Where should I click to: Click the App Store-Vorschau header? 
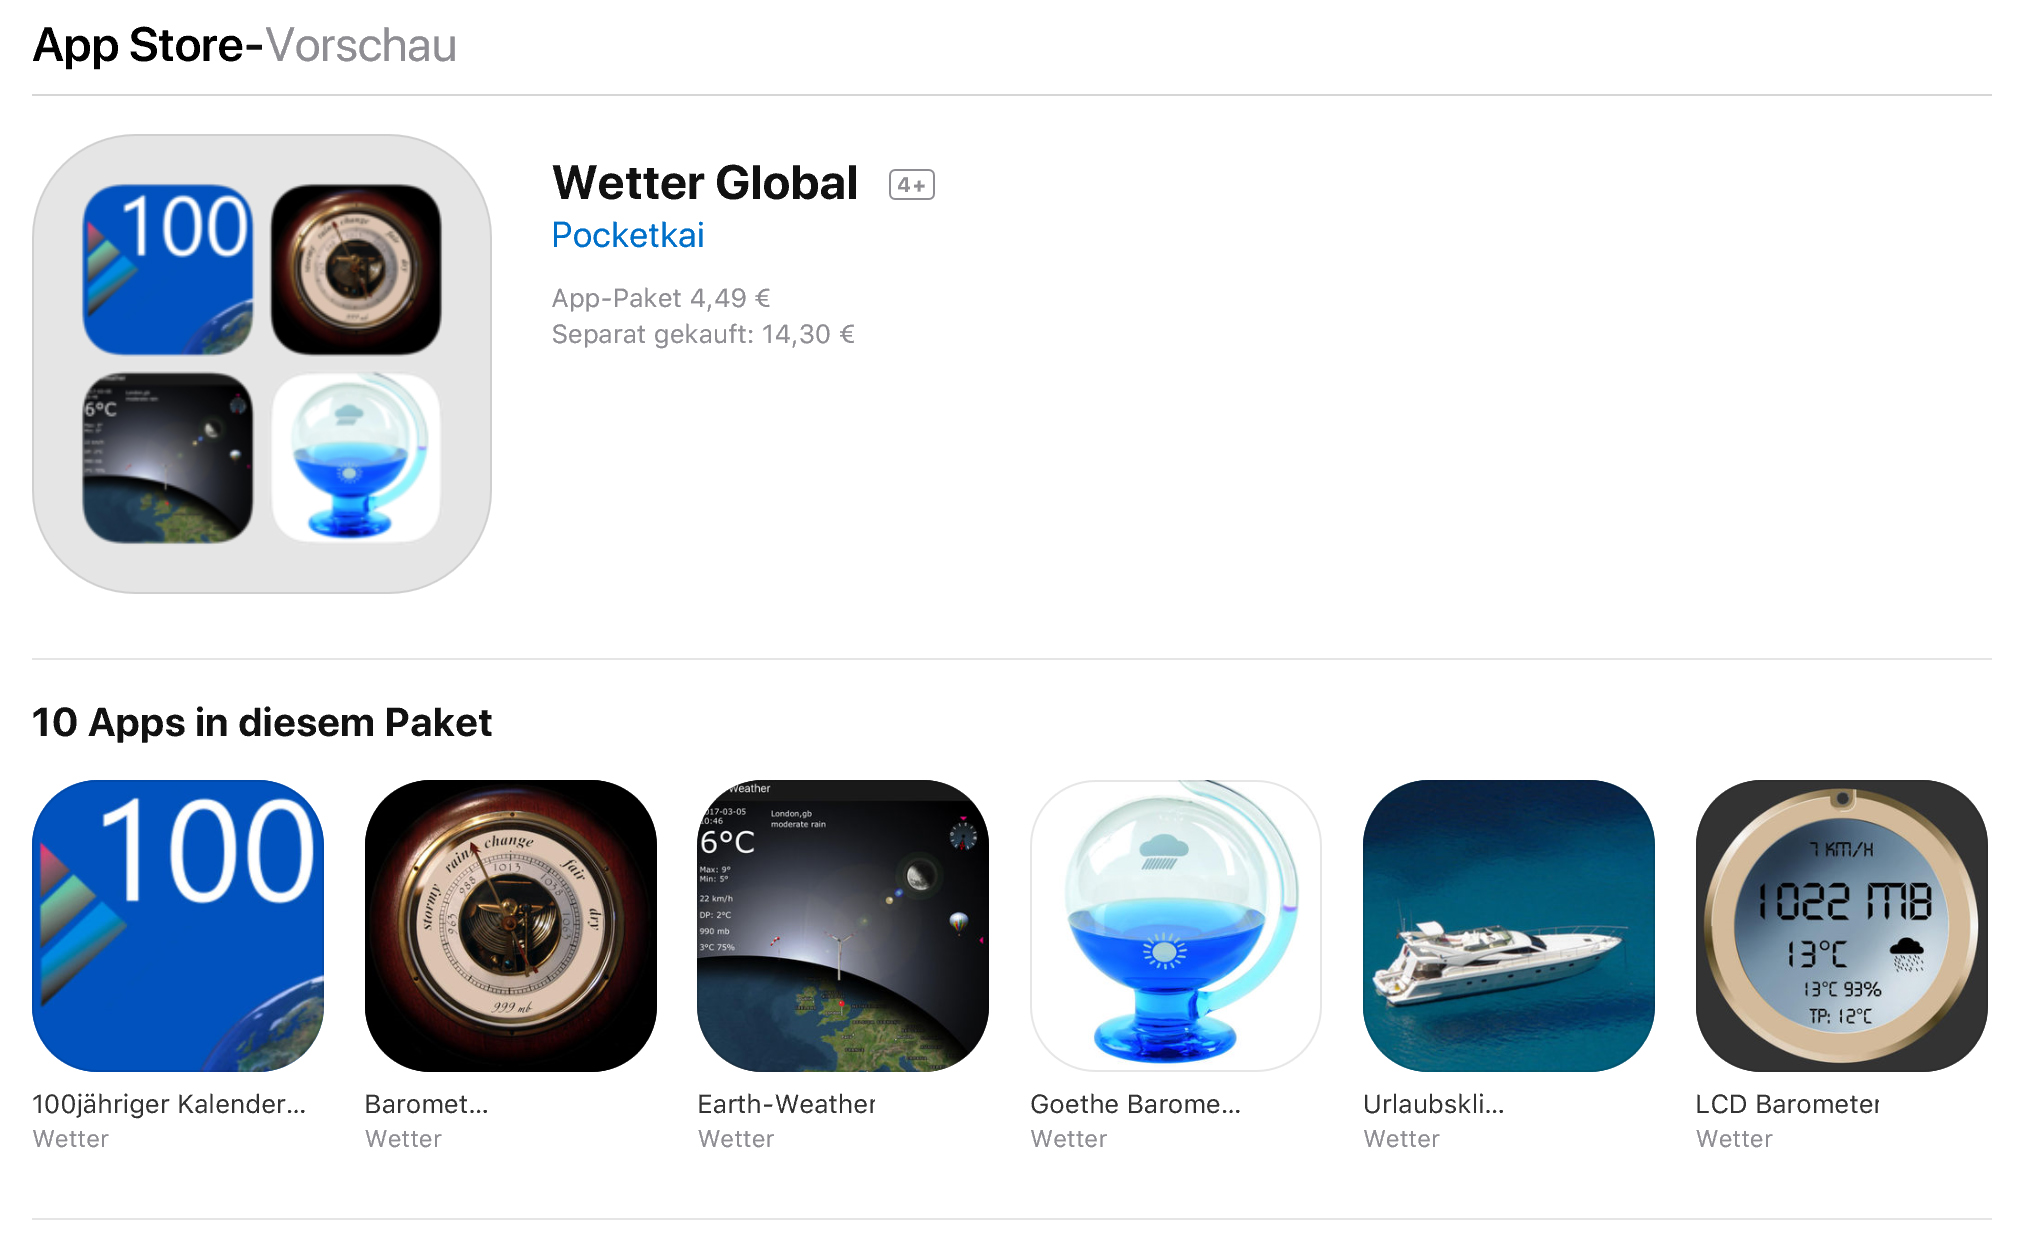coord(245,45)
